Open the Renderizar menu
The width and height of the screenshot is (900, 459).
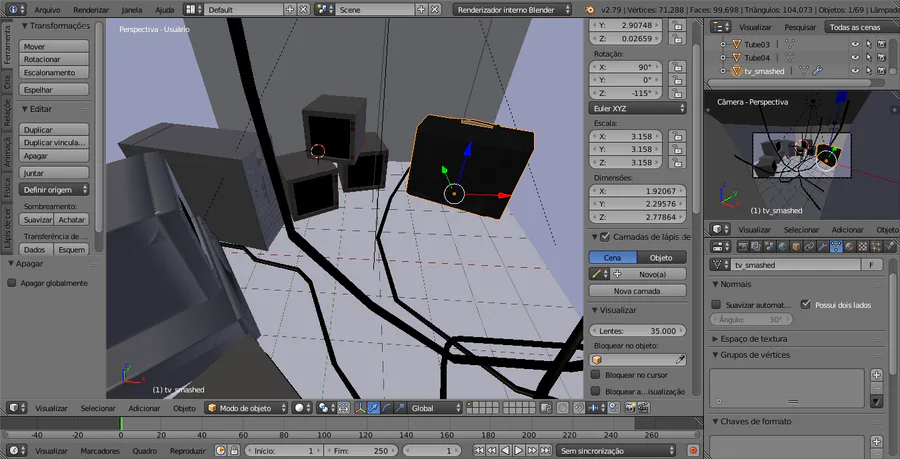[91, 10]
